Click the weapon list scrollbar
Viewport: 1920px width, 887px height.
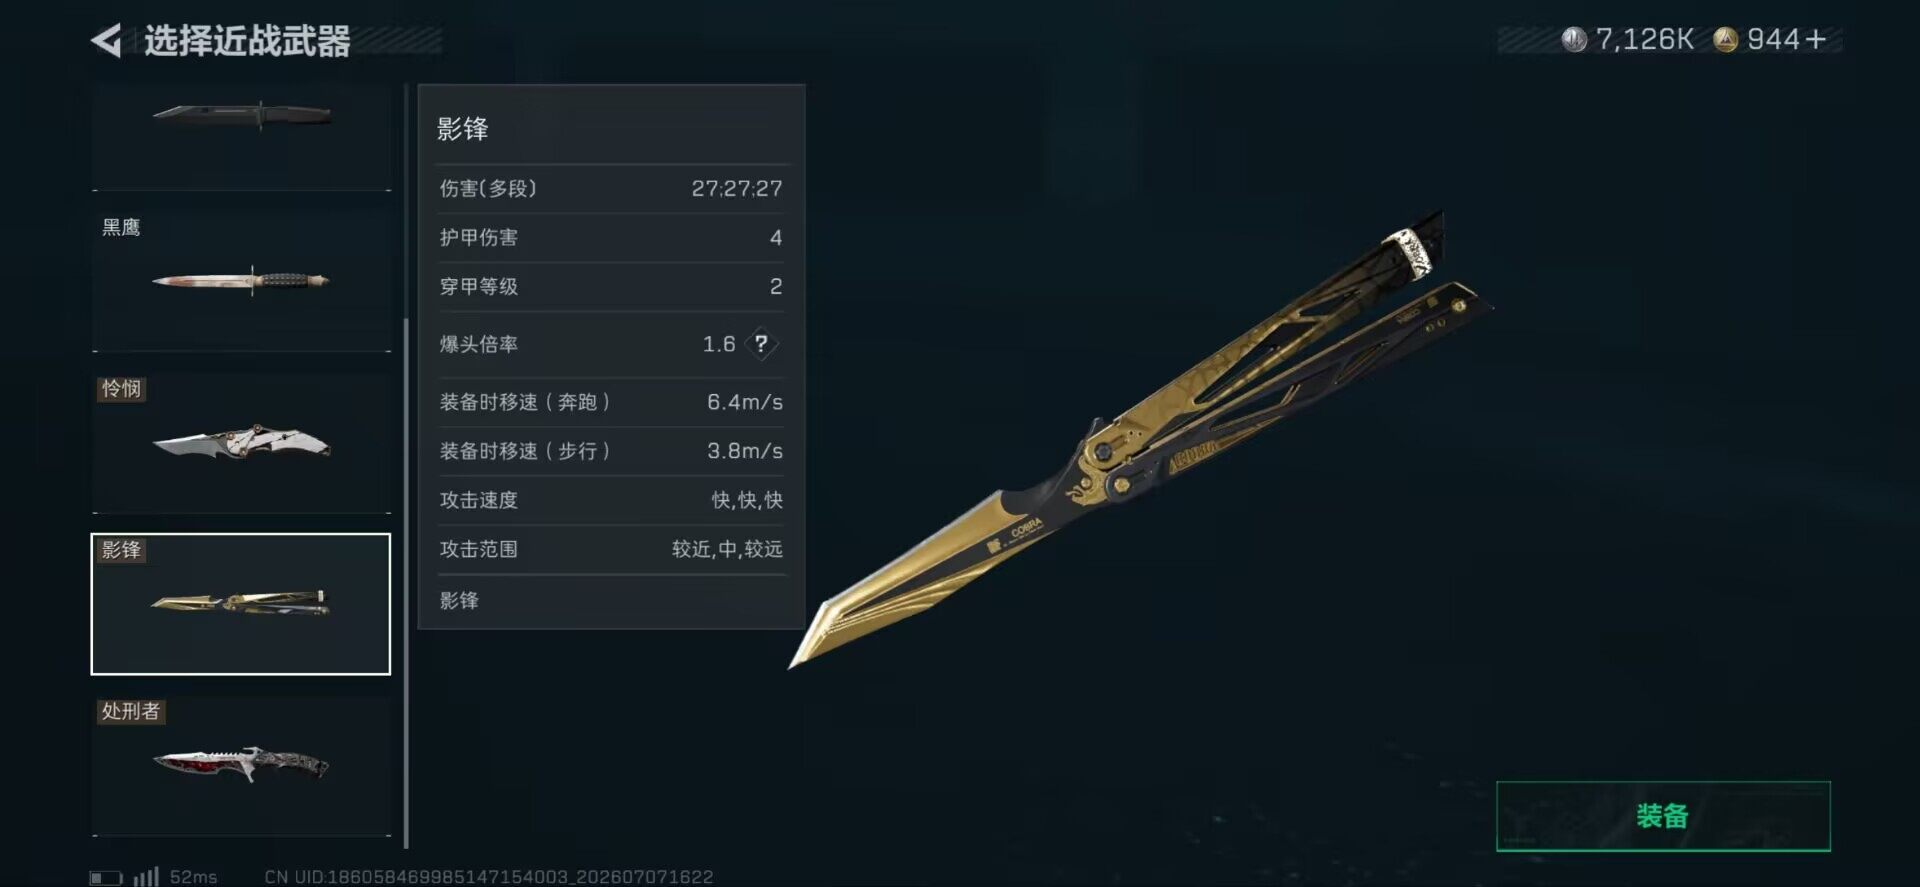point(406,580)
